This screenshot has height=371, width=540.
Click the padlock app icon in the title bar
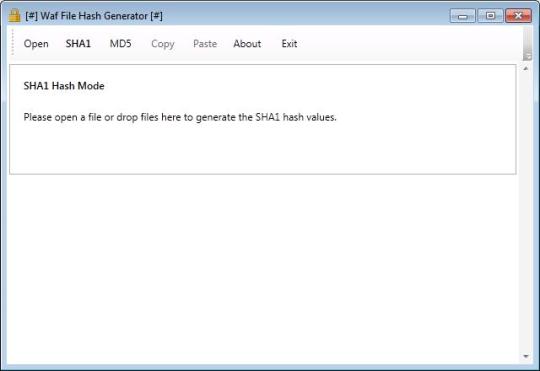click(14, 16)
